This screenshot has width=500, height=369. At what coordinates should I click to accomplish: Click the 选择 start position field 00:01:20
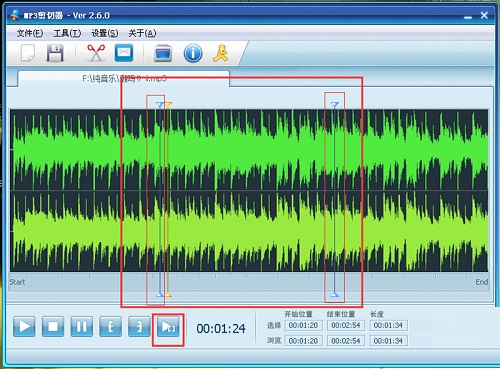tap(303, 325)
